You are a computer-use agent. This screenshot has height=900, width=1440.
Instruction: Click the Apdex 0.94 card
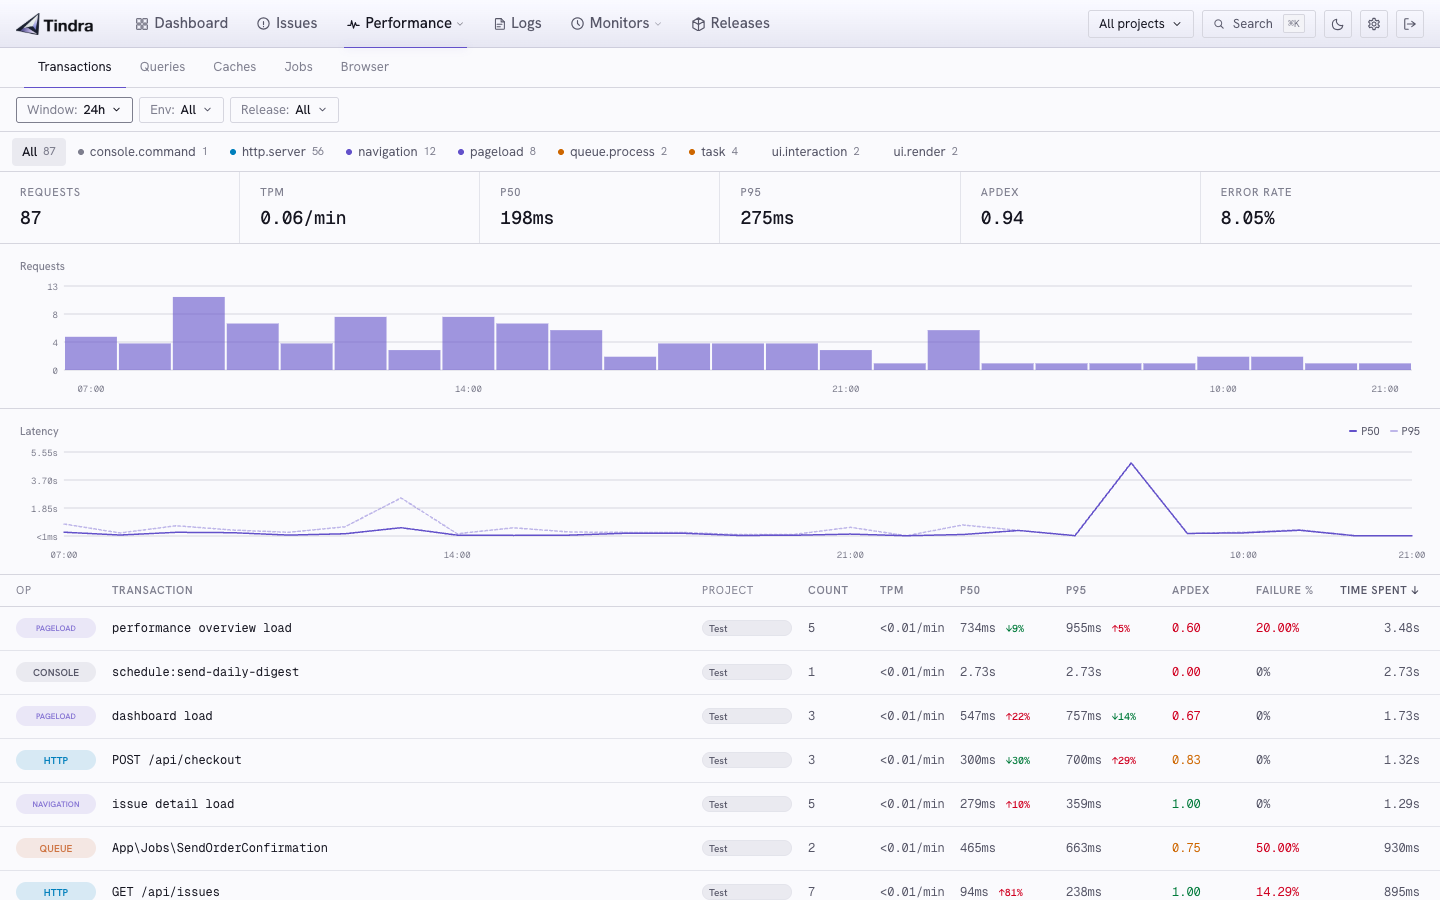(1080, 208)
